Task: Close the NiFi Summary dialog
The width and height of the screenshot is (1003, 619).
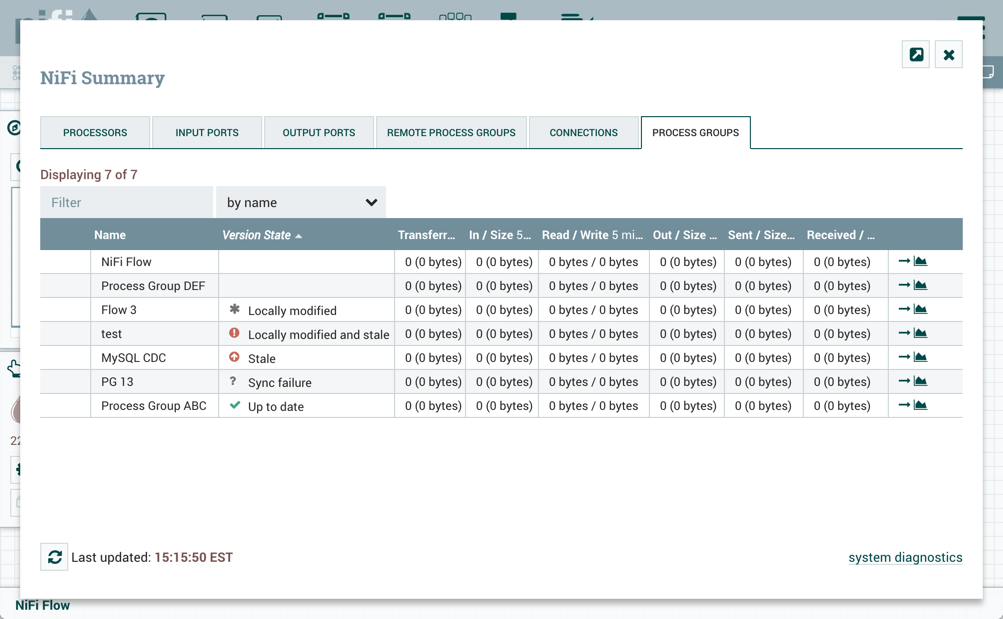Action: (949, 55)
